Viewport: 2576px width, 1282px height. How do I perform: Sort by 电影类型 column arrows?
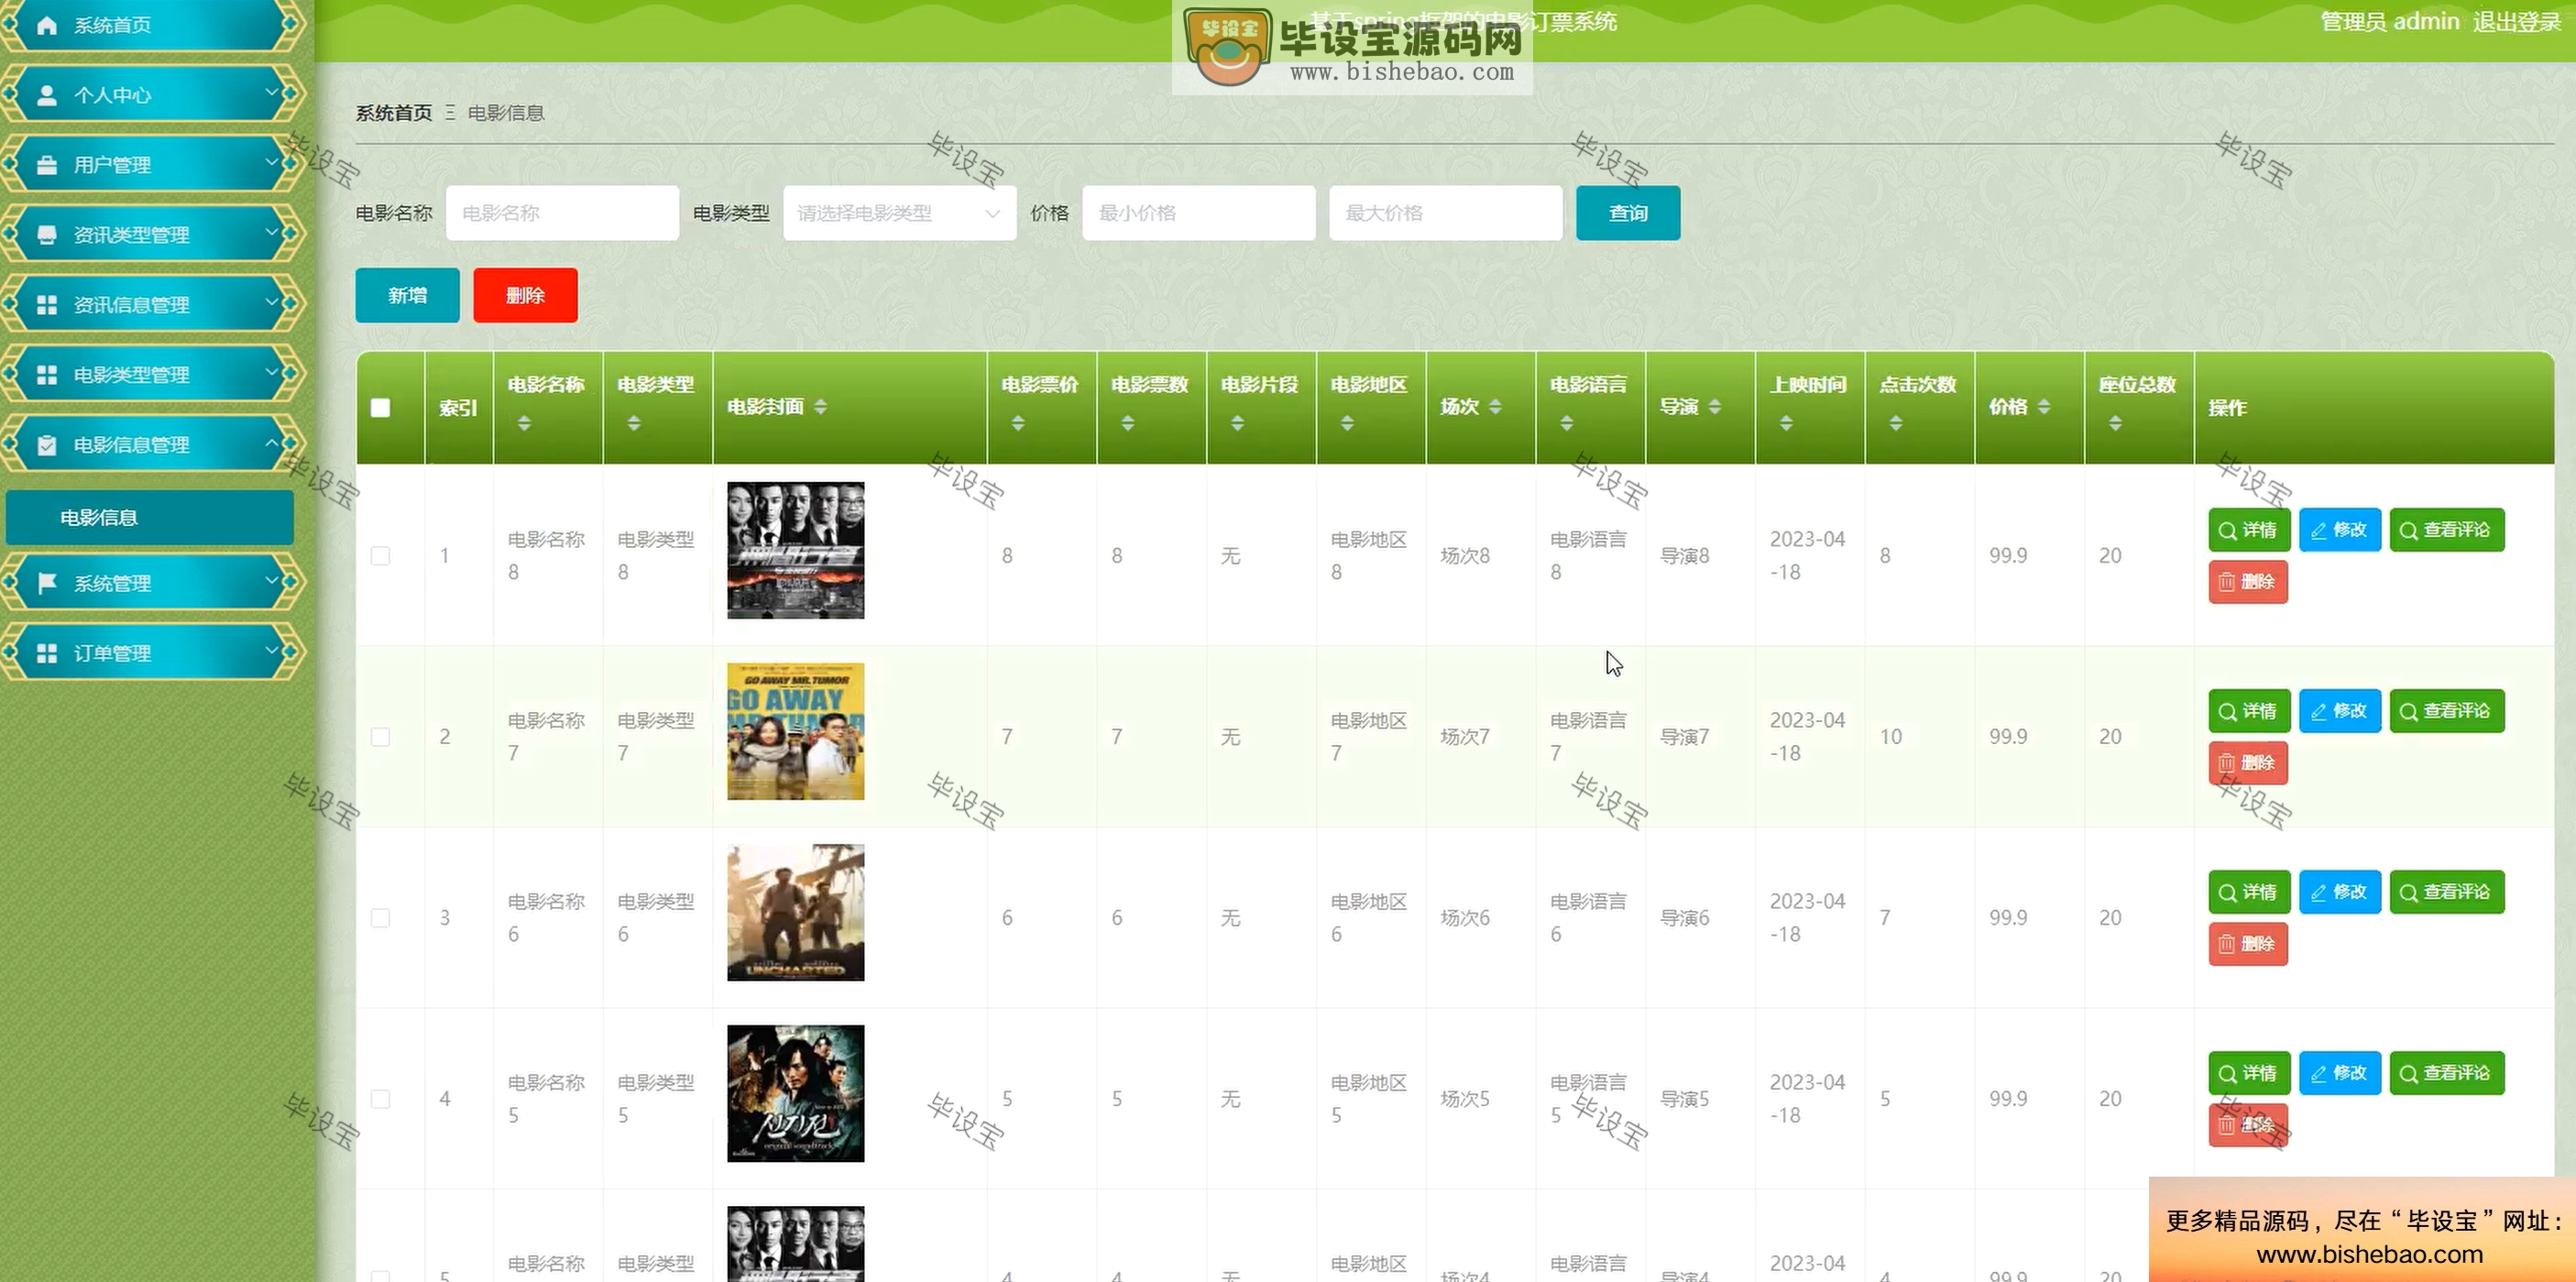pyautogui.click(x=634, y=424)
